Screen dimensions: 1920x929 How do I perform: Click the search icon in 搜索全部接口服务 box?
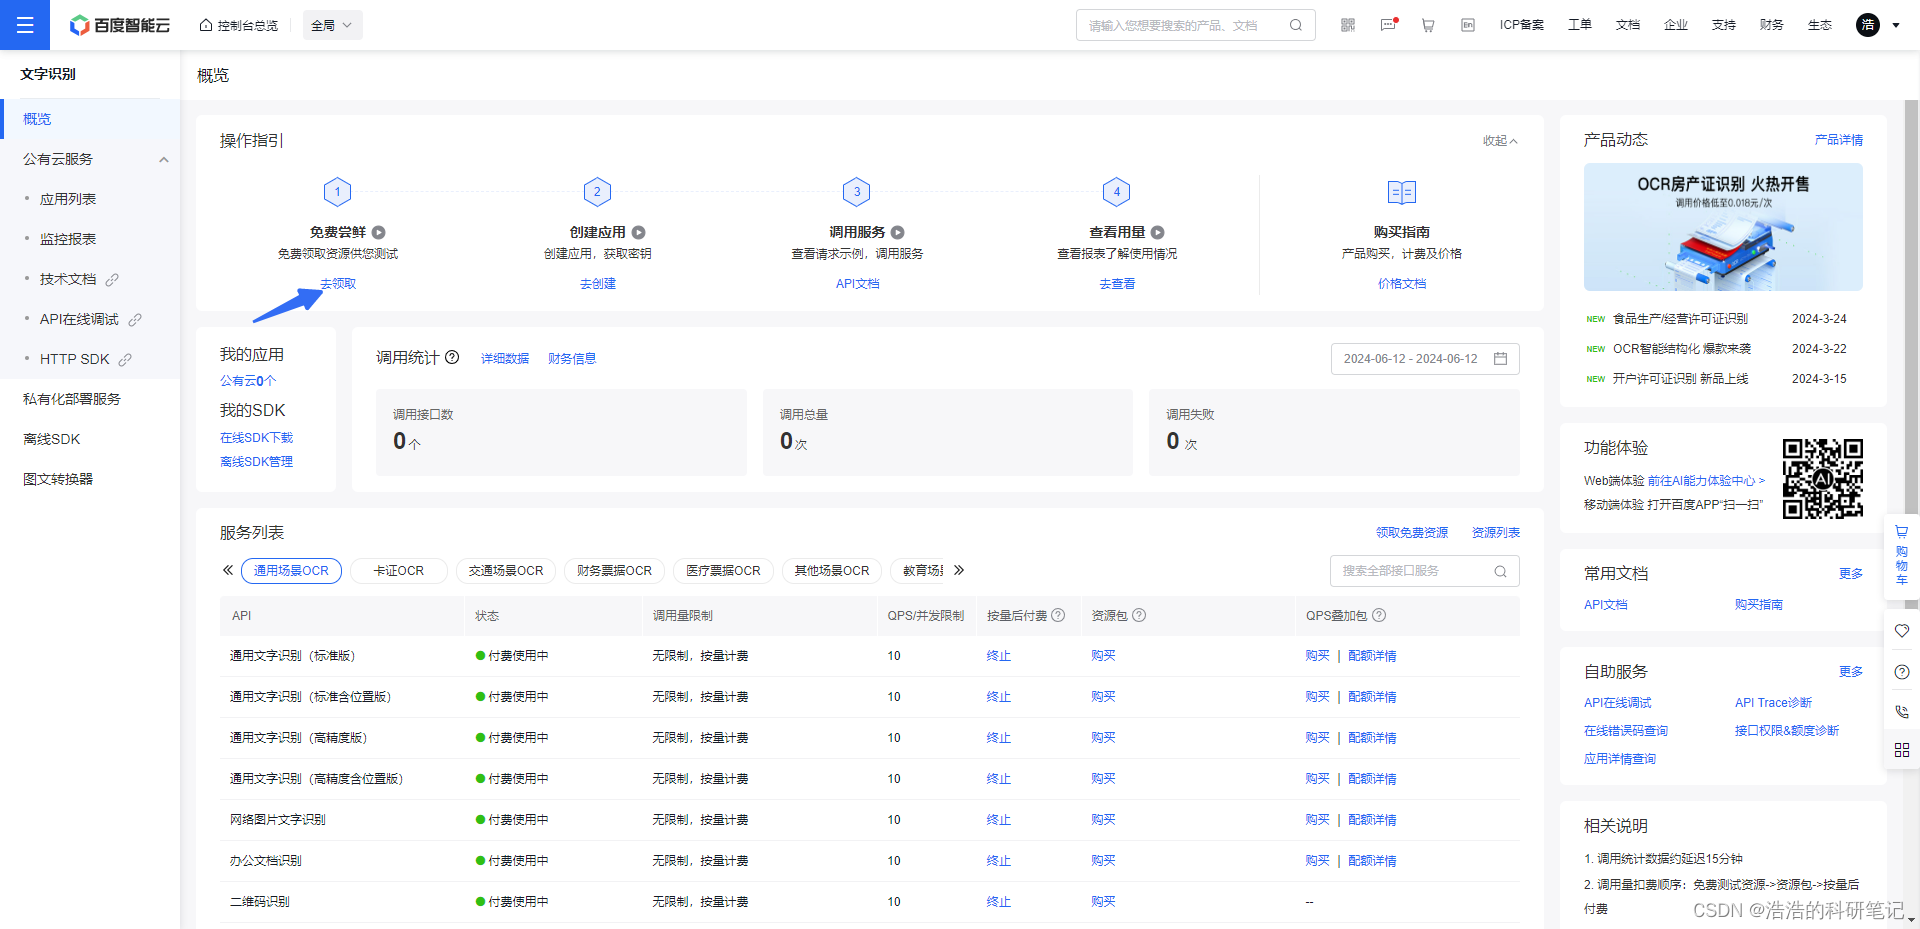pyautogui.click(x=1500, y=571)
